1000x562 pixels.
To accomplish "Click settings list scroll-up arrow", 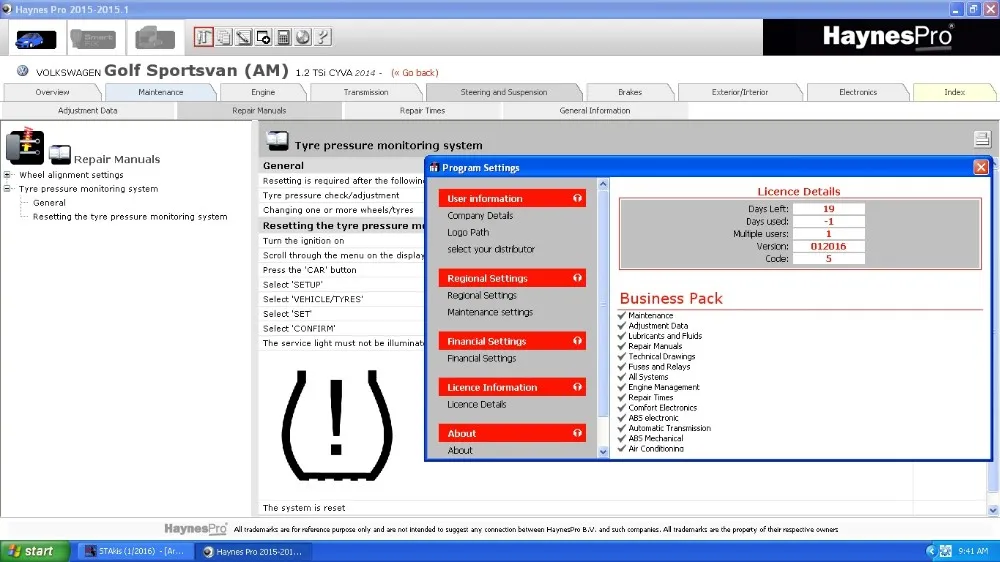I will pyautogui.click(x=603, y=184).
